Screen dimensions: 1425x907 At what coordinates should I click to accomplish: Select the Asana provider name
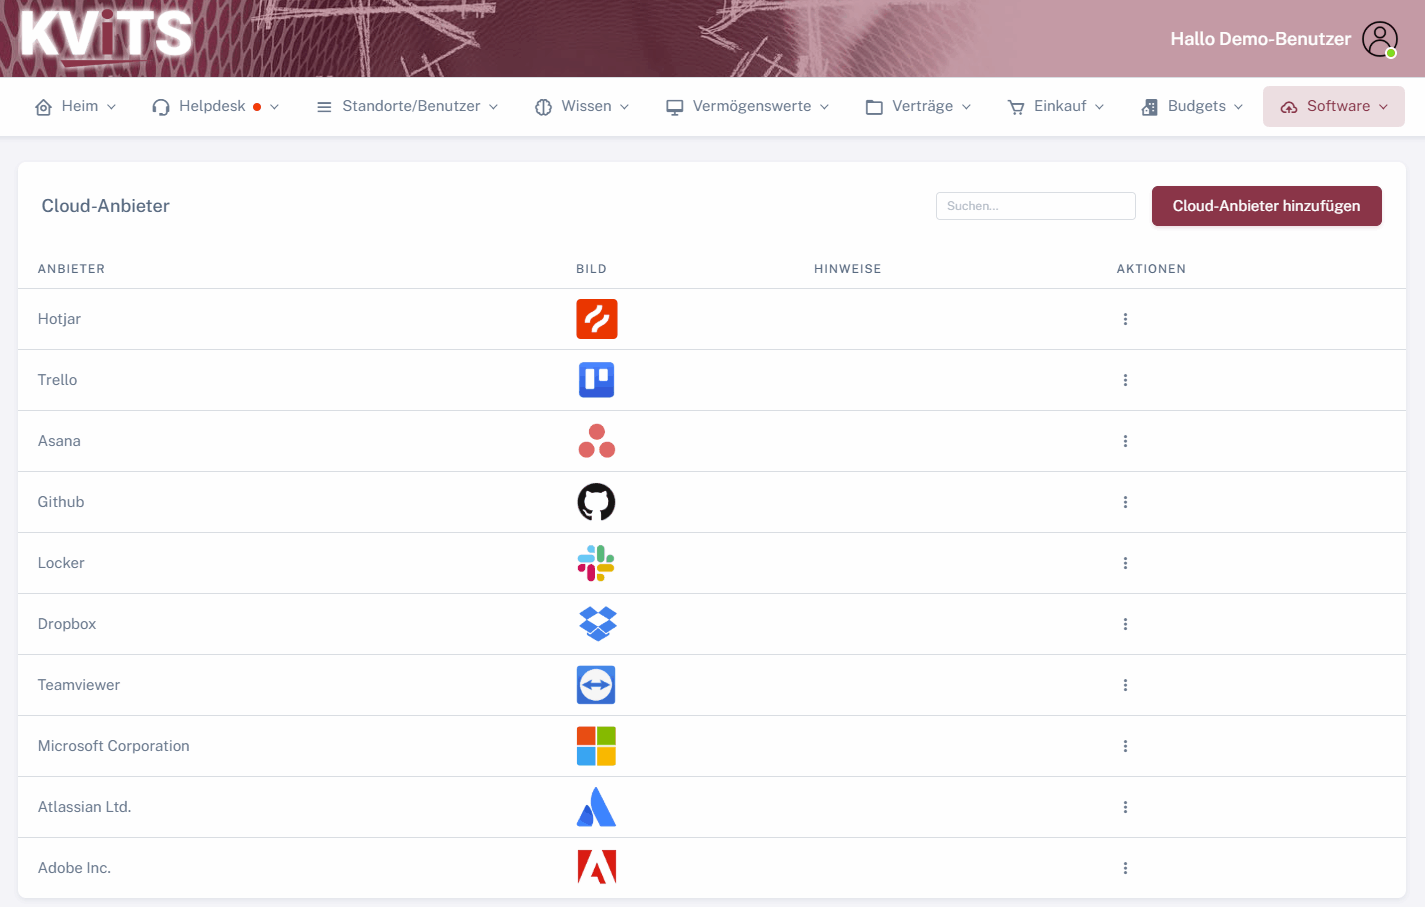(x=59, y=441)
